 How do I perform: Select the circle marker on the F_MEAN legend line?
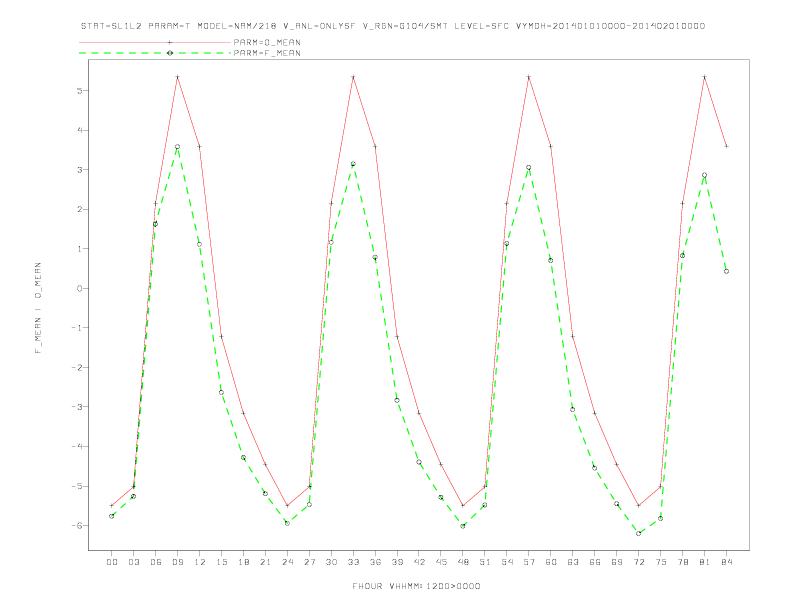[x=170, y=53]
